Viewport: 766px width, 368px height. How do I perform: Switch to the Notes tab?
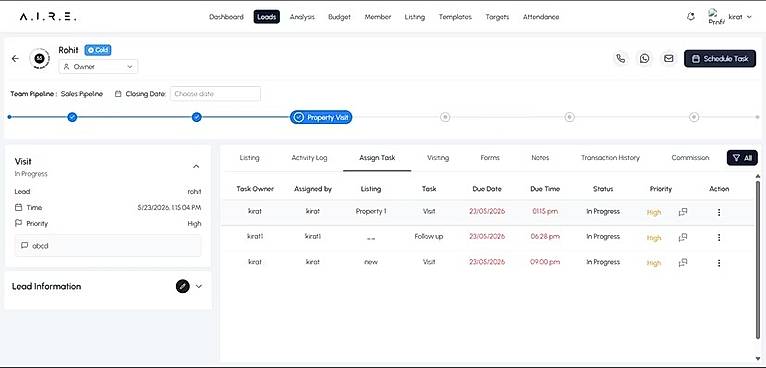tap(540, 158)
